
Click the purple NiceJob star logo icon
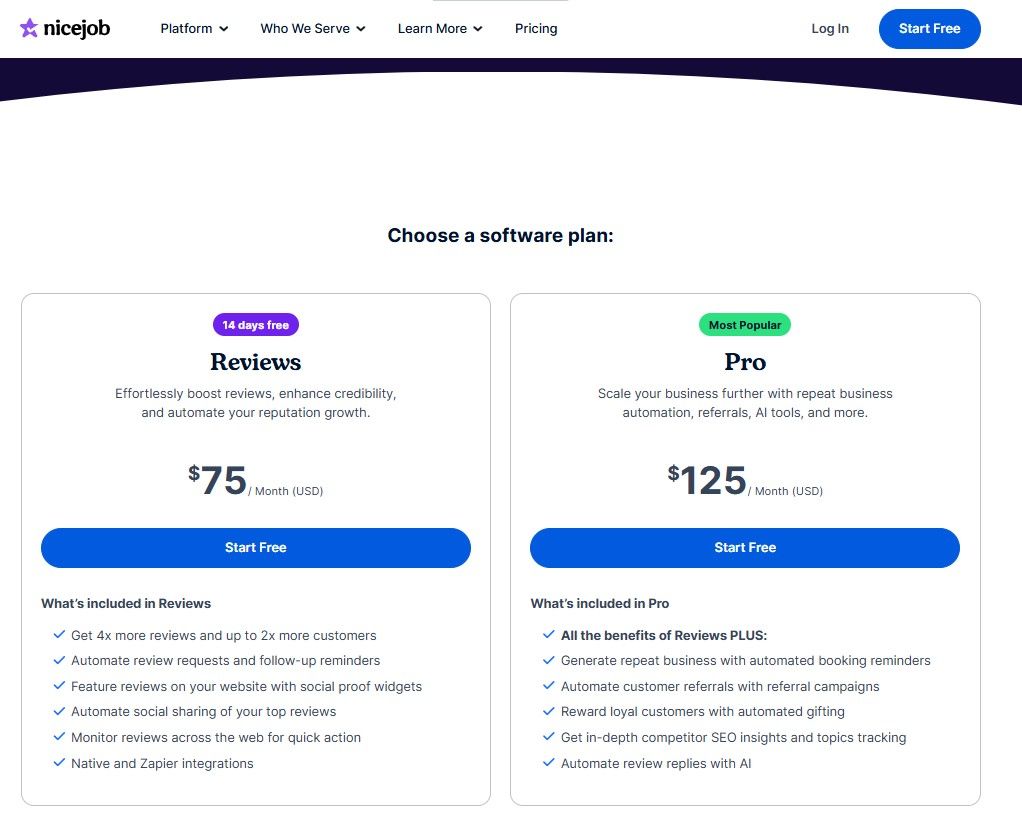click(28, 28)
